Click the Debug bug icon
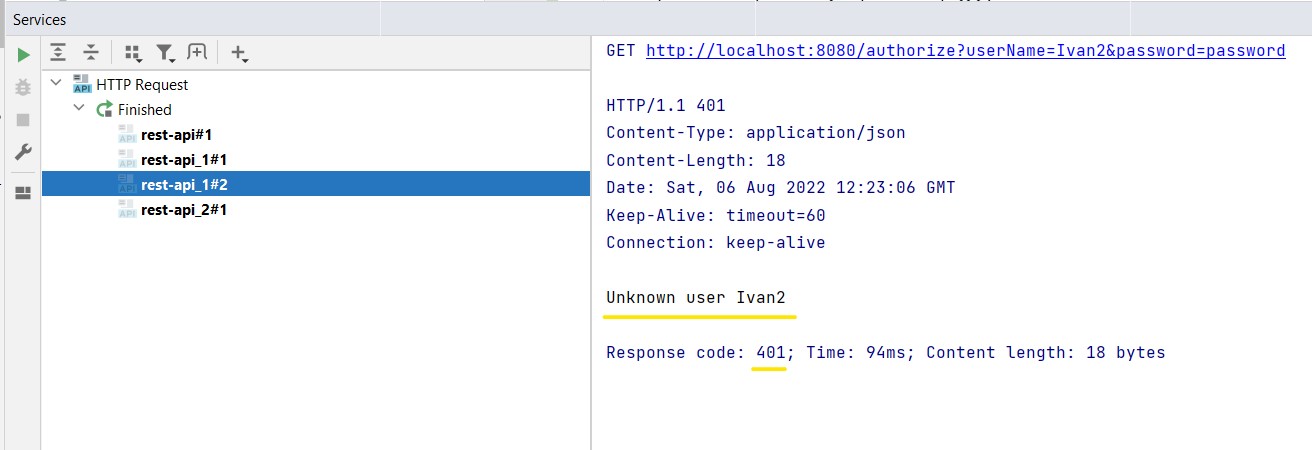This screenshot has height=450, width=1312. coord(23,87)
